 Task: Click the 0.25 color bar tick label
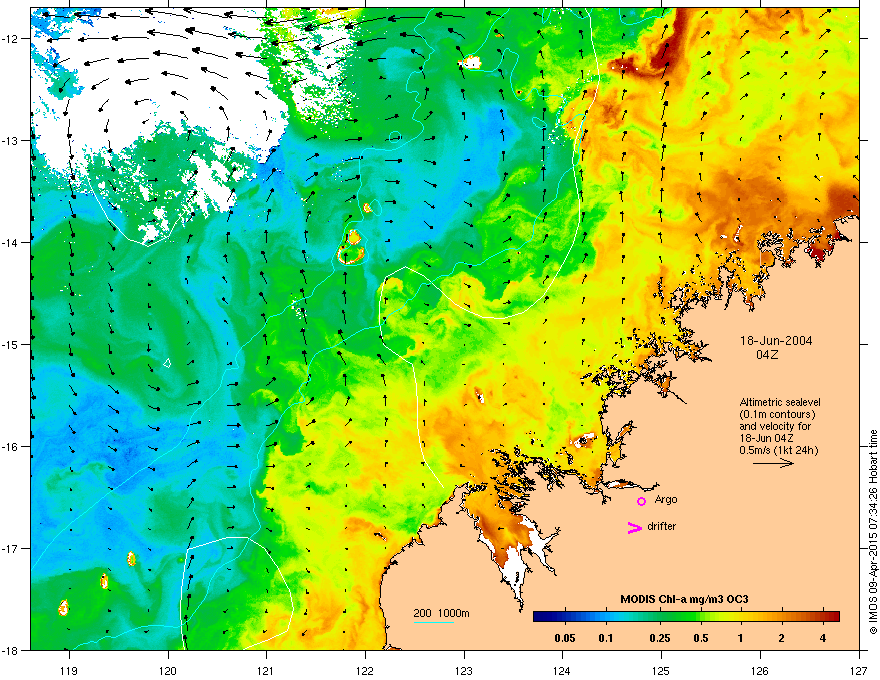click(x=659, y=638)
